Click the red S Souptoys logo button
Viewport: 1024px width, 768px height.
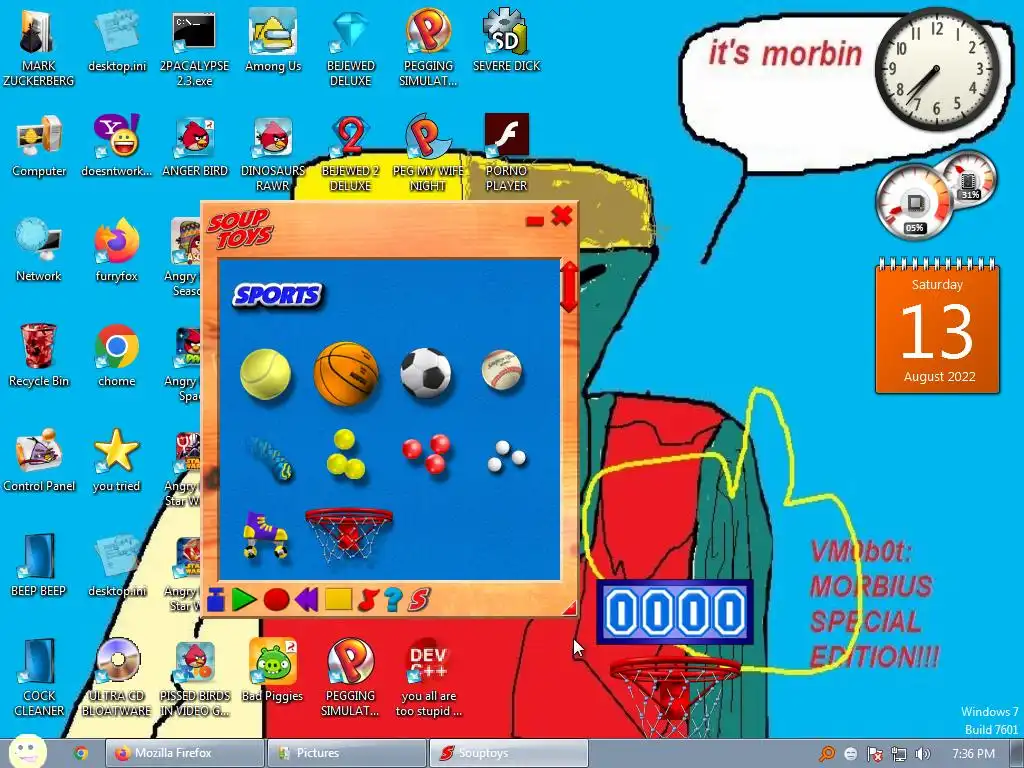tap(419, 599)
